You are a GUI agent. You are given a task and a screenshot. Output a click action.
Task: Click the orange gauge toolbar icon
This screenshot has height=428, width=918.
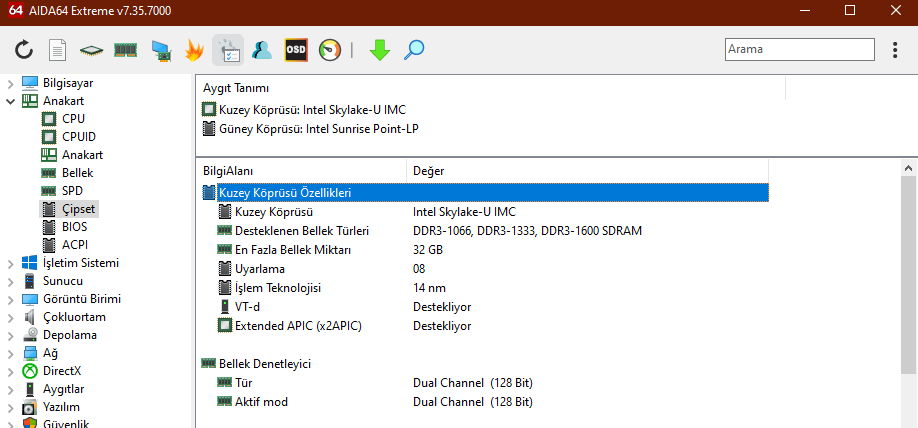point(330,50)
